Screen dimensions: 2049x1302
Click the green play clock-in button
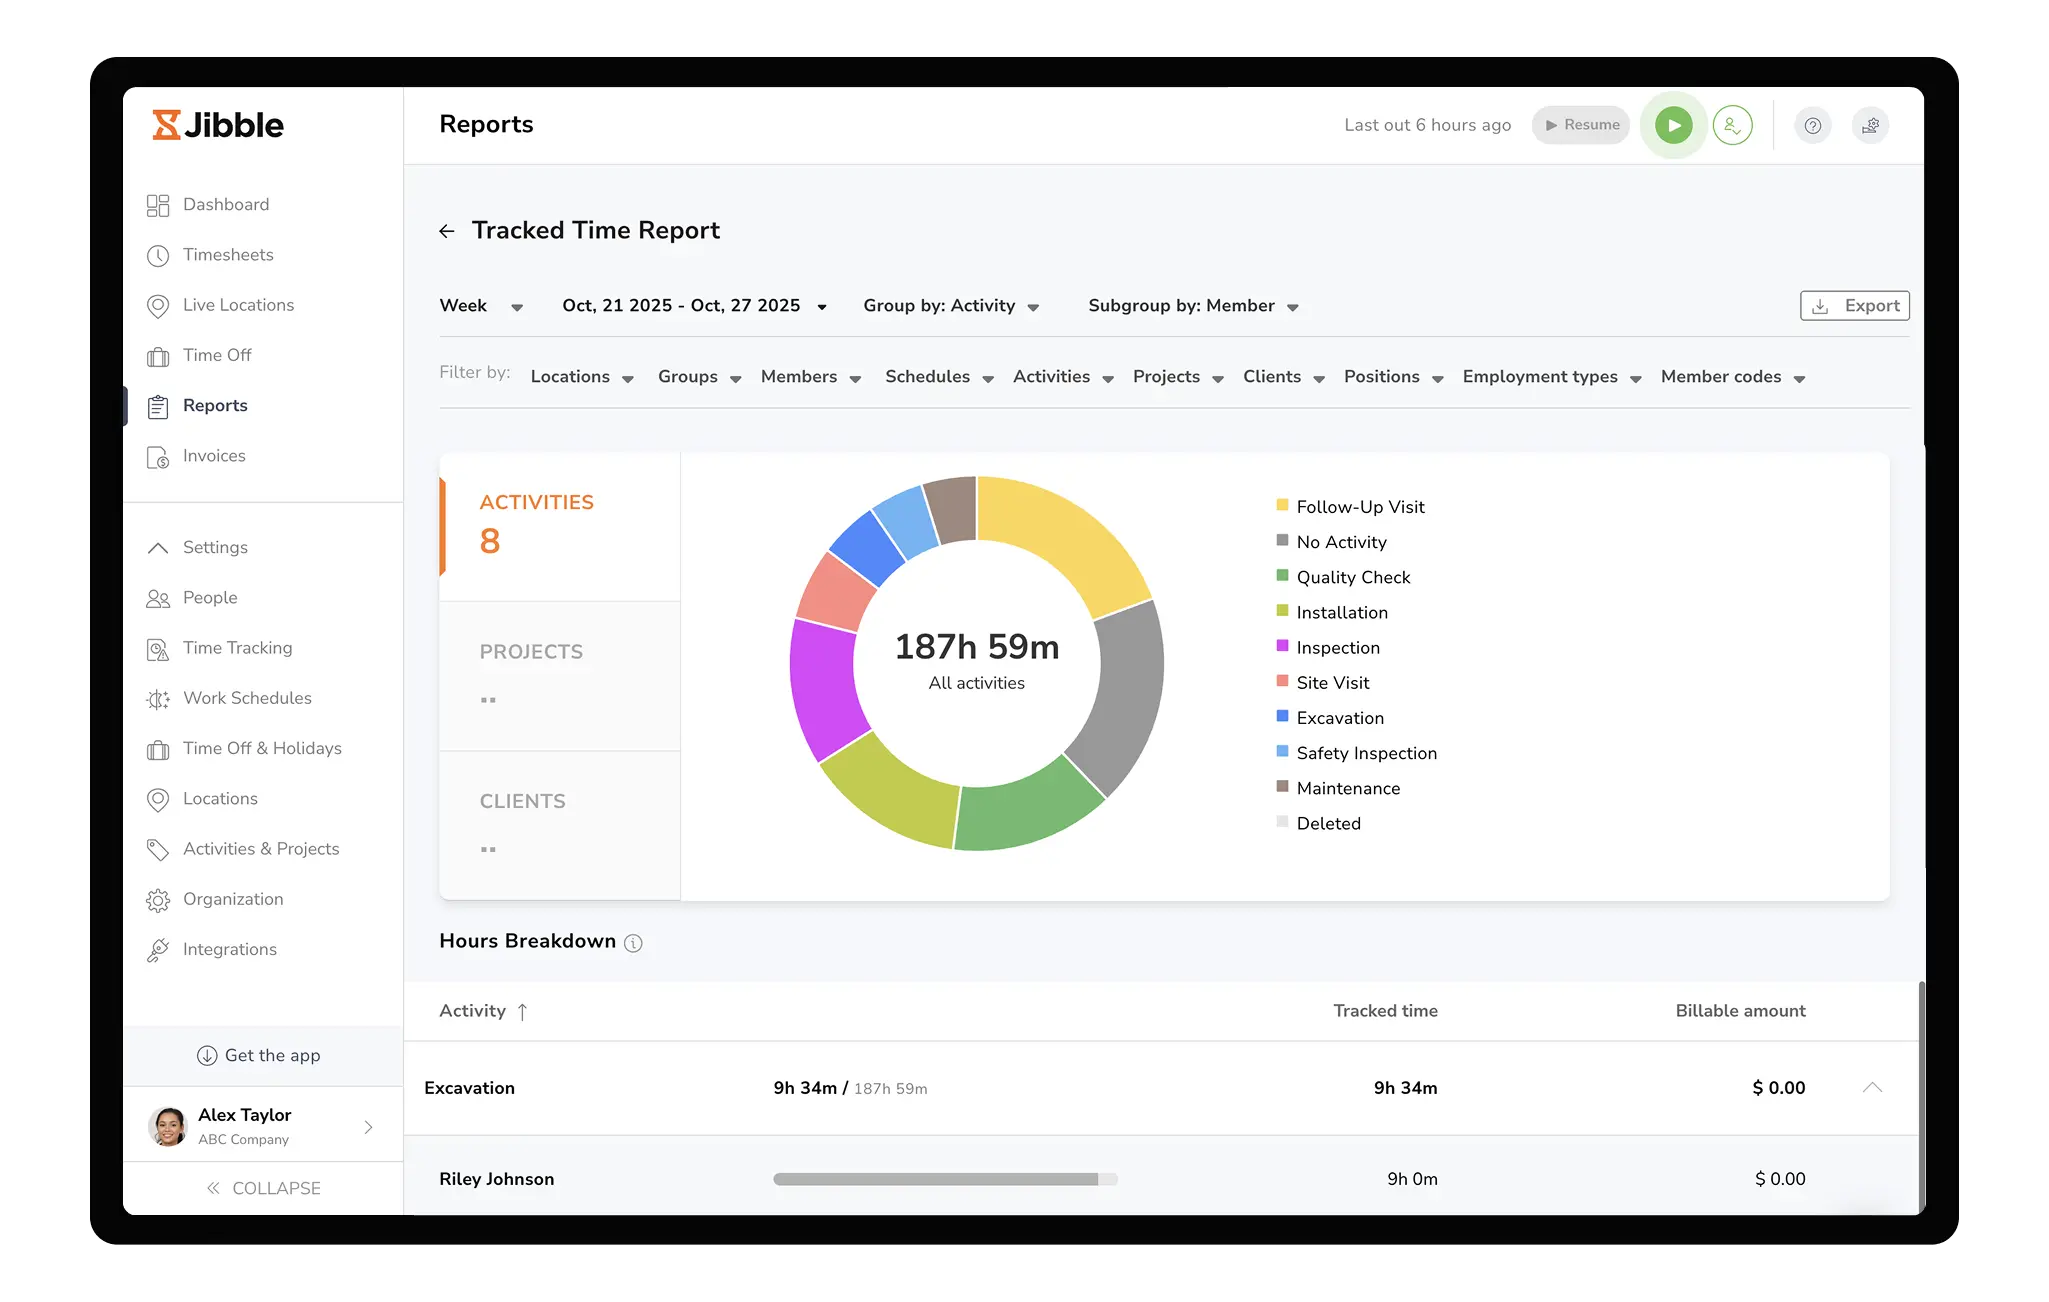(x=1674, y=125)
